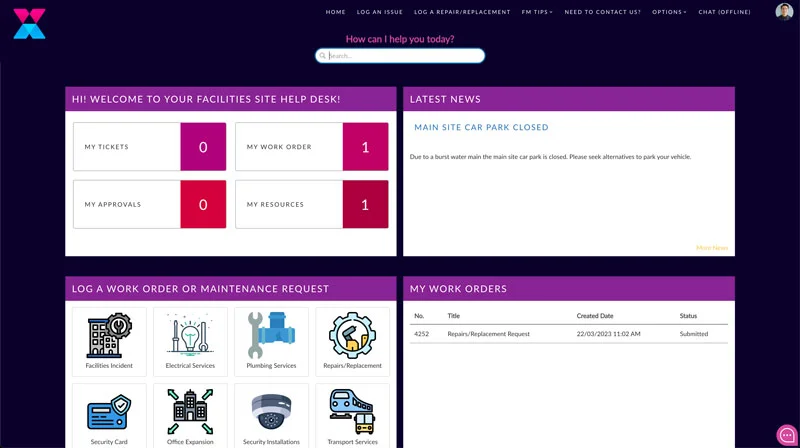Click the X logo in the header
This screenshot has height=448, width=800.
pos(30,23)
